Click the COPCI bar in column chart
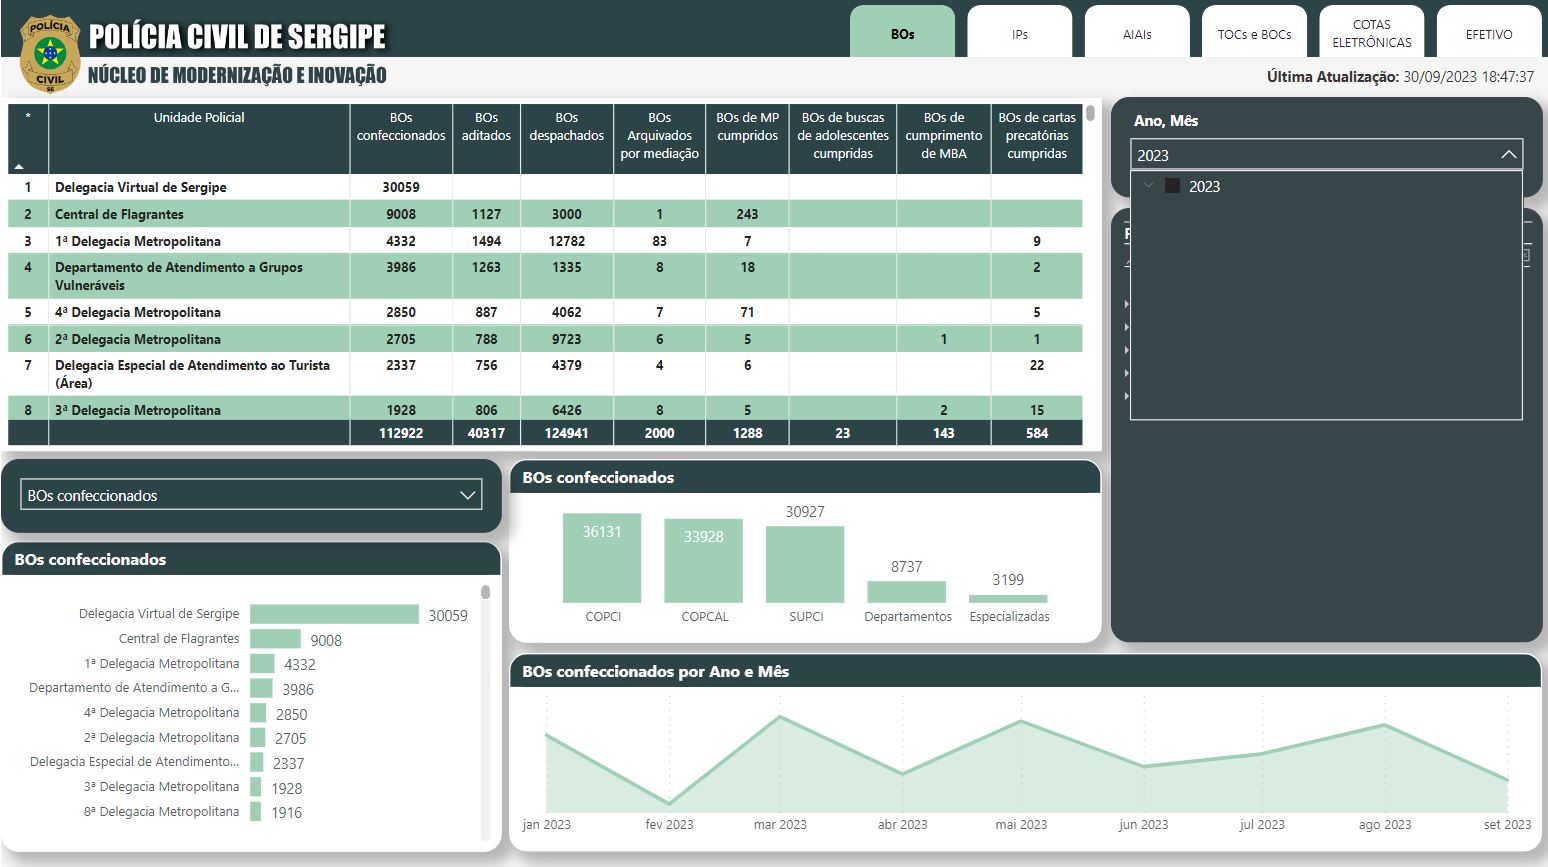 (x=602, y=558)
